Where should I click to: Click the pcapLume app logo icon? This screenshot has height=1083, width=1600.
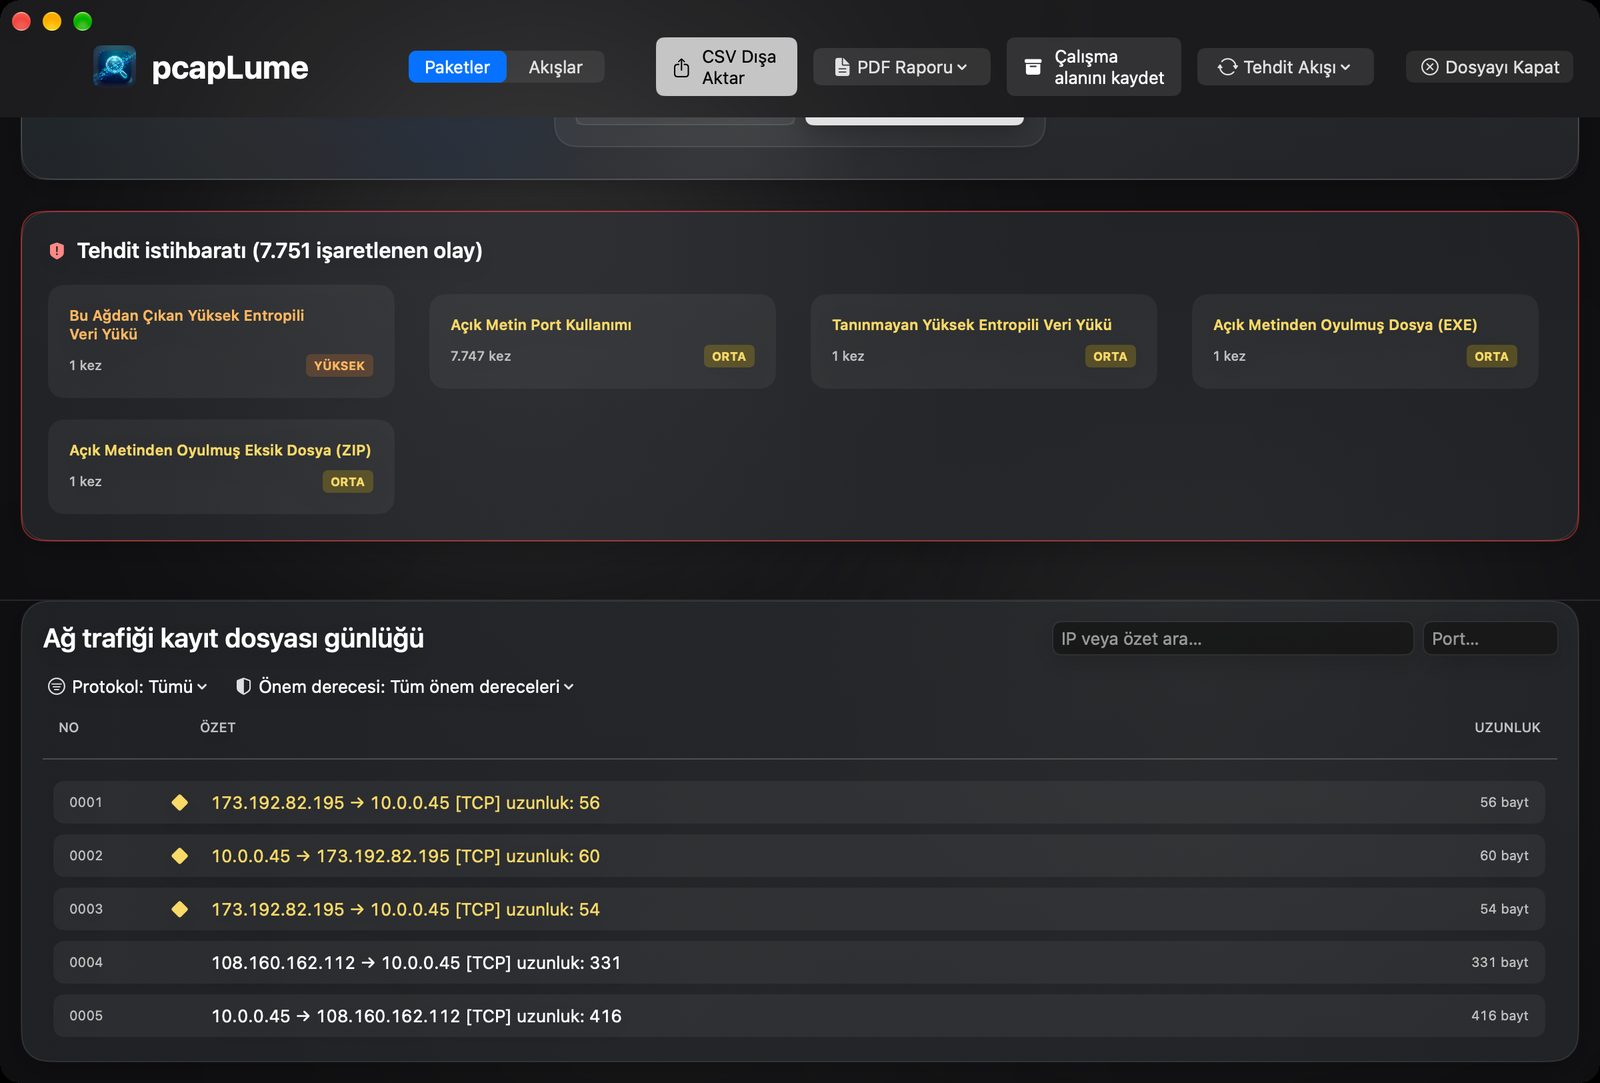[115, 67]
